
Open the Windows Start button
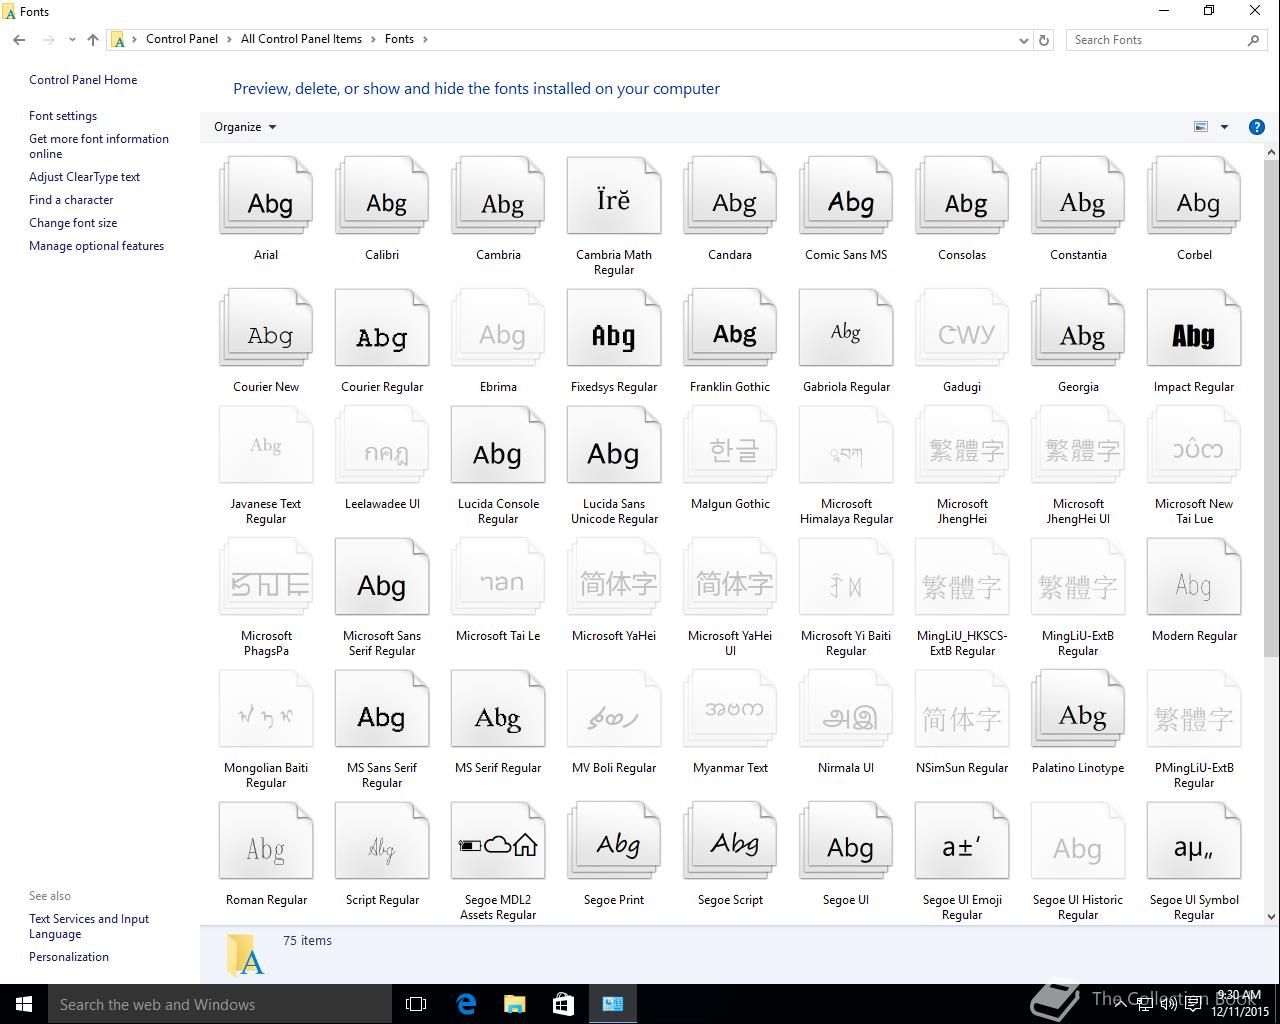[x=24, y=1004]
